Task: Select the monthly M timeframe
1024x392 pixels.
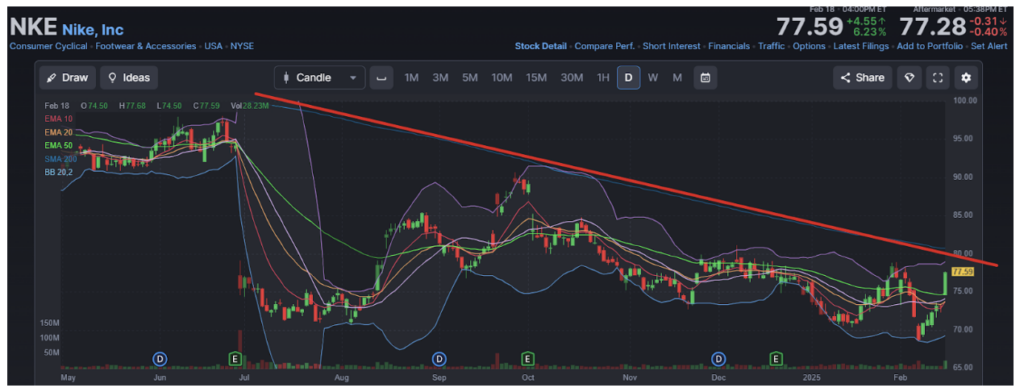Action: click(x=677, y=78)
